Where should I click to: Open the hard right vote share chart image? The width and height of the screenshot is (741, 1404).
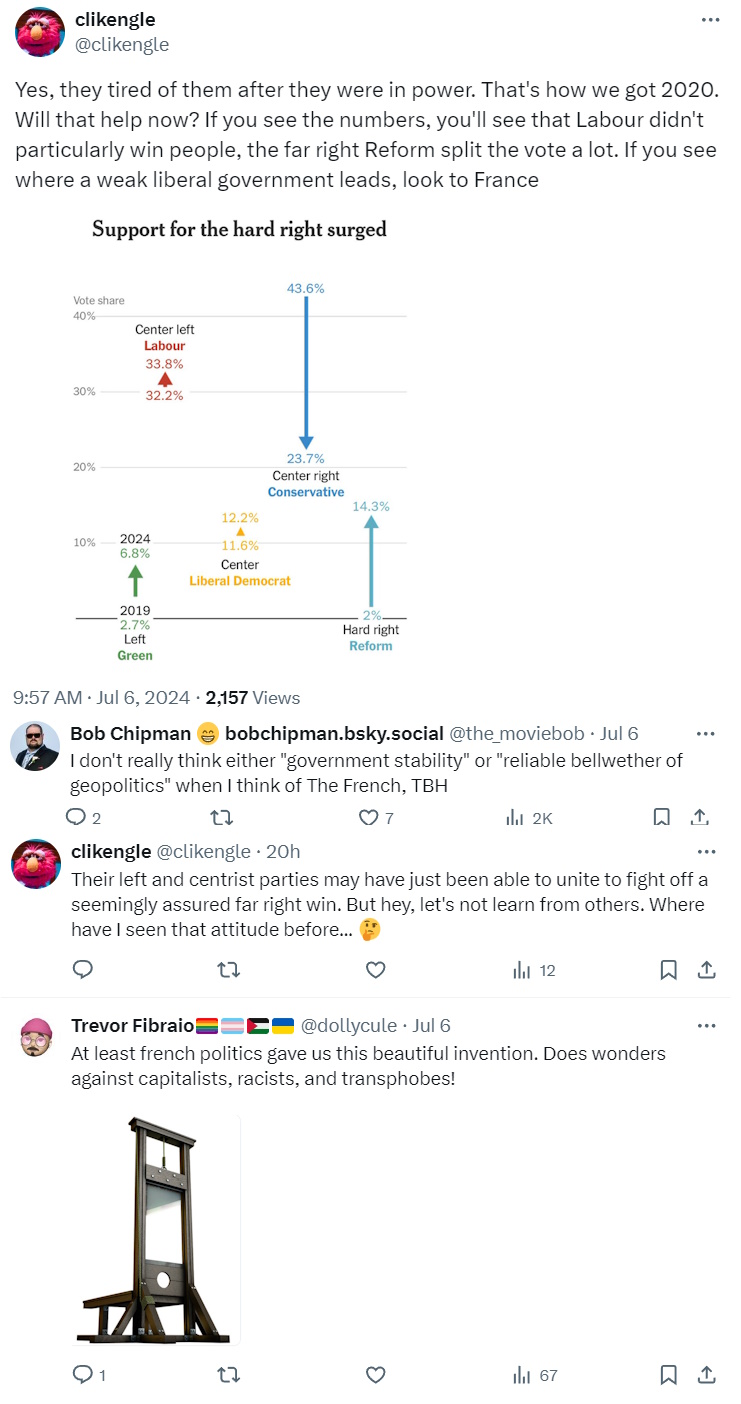pyautogui.click(x=240, y=440)
